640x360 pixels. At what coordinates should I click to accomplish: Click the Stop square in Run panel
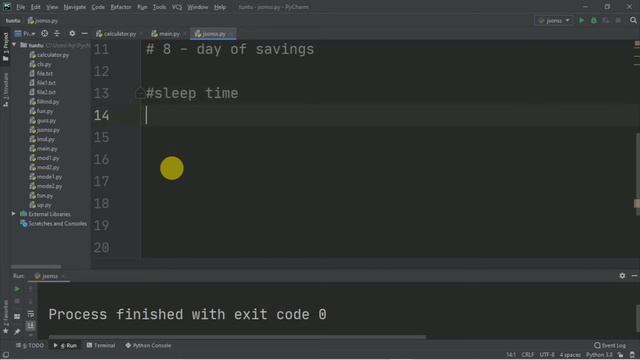coord(17,301)
